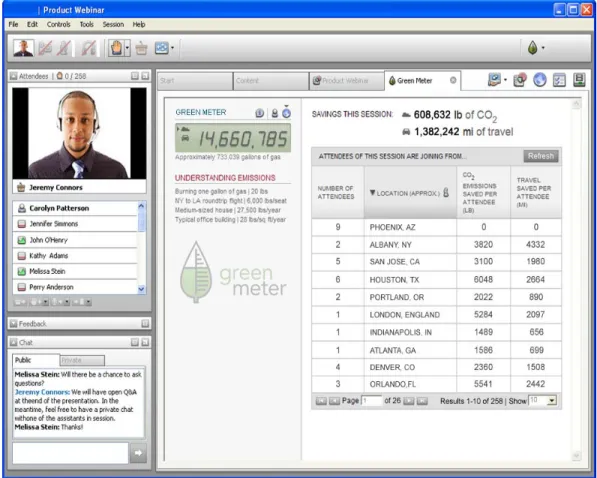Sort by Location (Approx.) column header
The image size is (597, 478).
point(410,193)
